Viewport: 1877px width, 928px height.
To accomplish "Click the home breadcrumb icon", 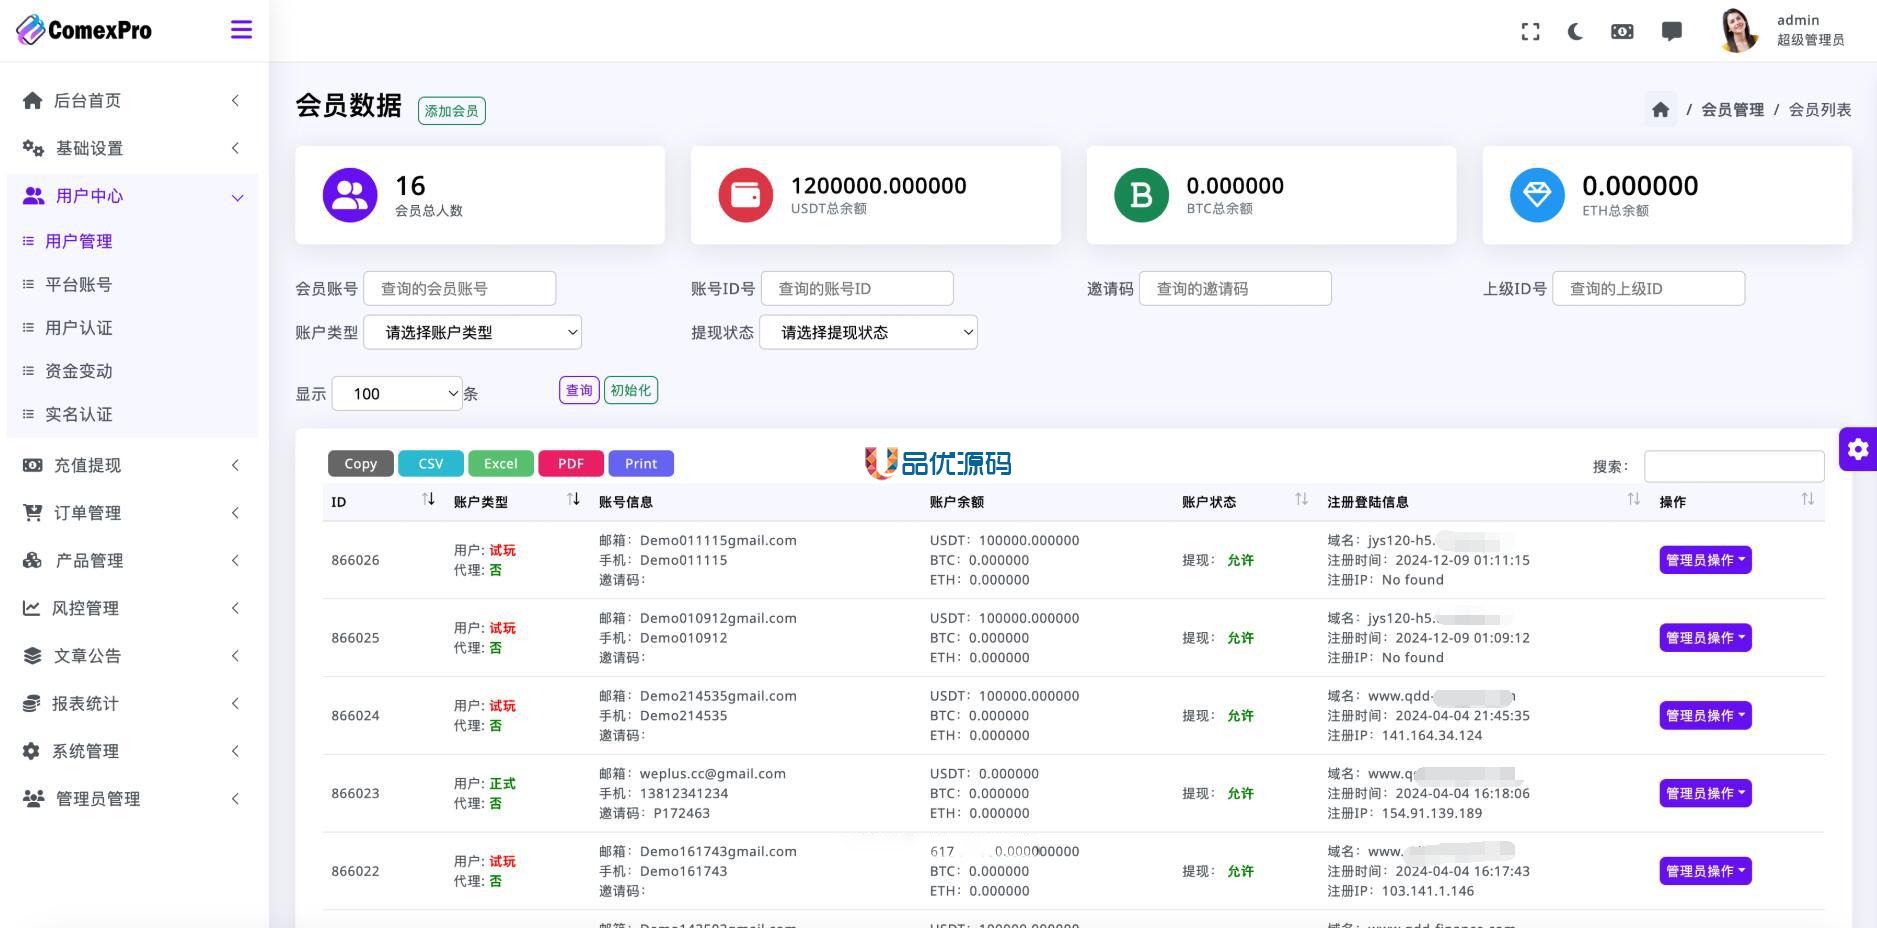I will (1661, 110).
